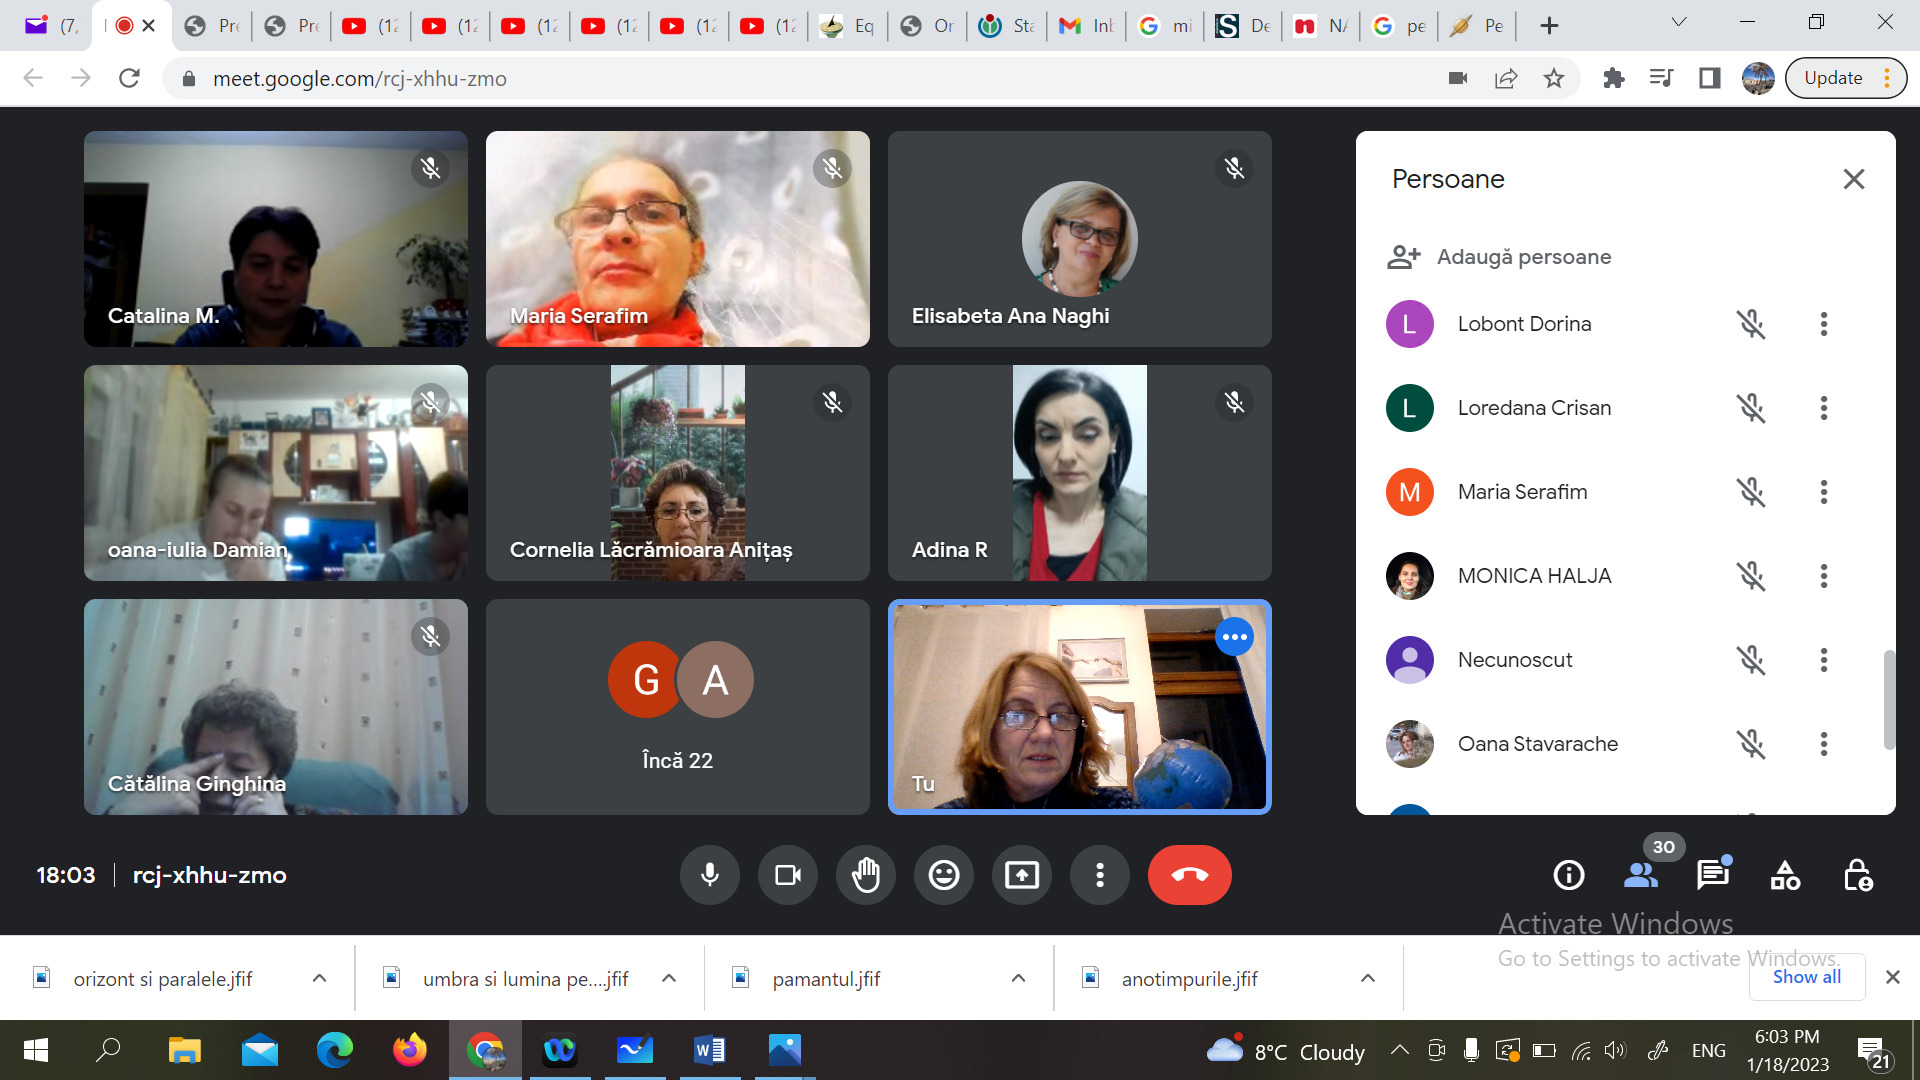Screen dimensions: 1920x1080
Task: Open the weather widget 8°C Cloudy
Action: pyautogui.click(x=1286, y=1051)
